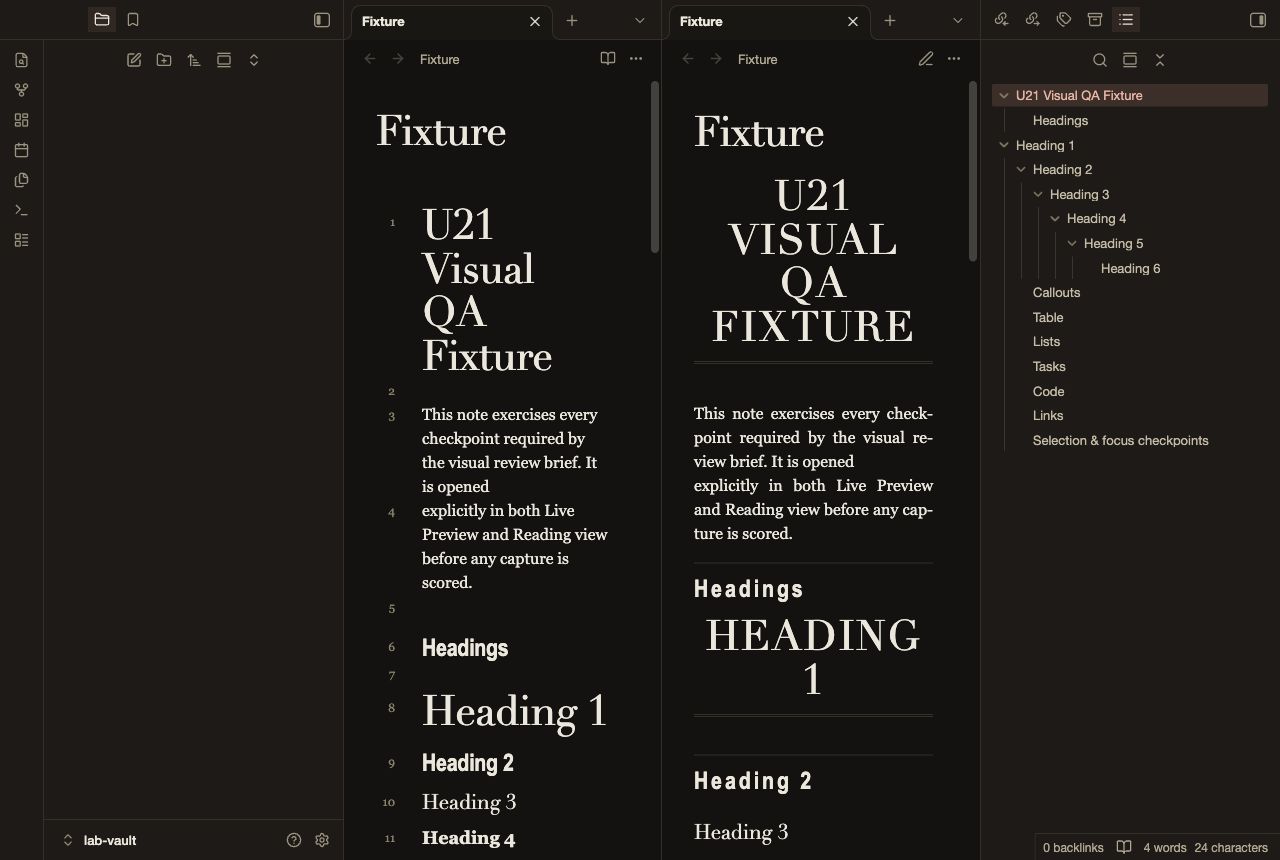
Task: Collapse the Heading 5 outline chevron
Action: click(x=1072, y=244)
